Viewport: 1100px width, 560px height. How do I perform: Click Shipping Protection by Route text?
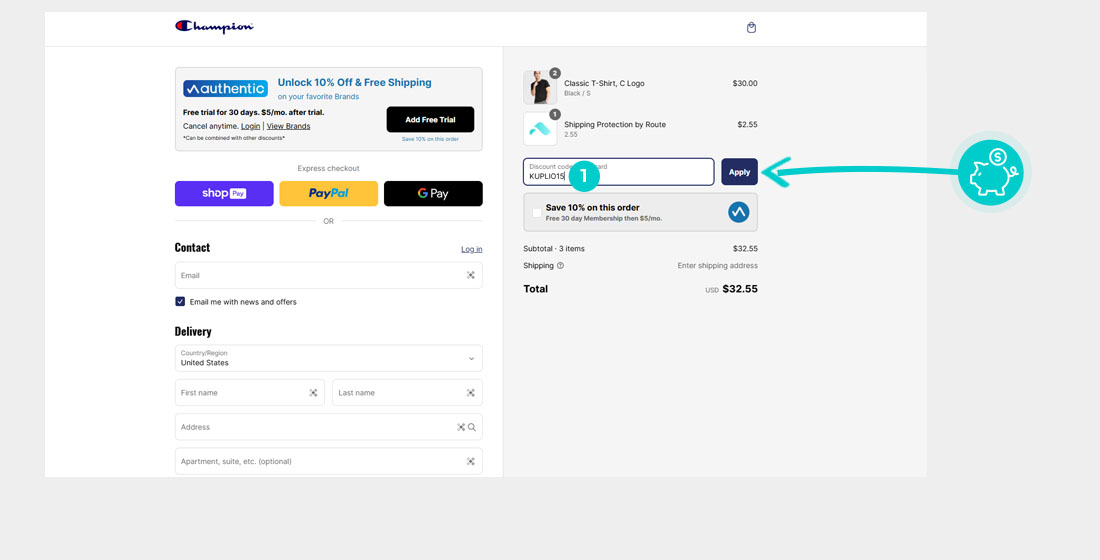(615, 124)
